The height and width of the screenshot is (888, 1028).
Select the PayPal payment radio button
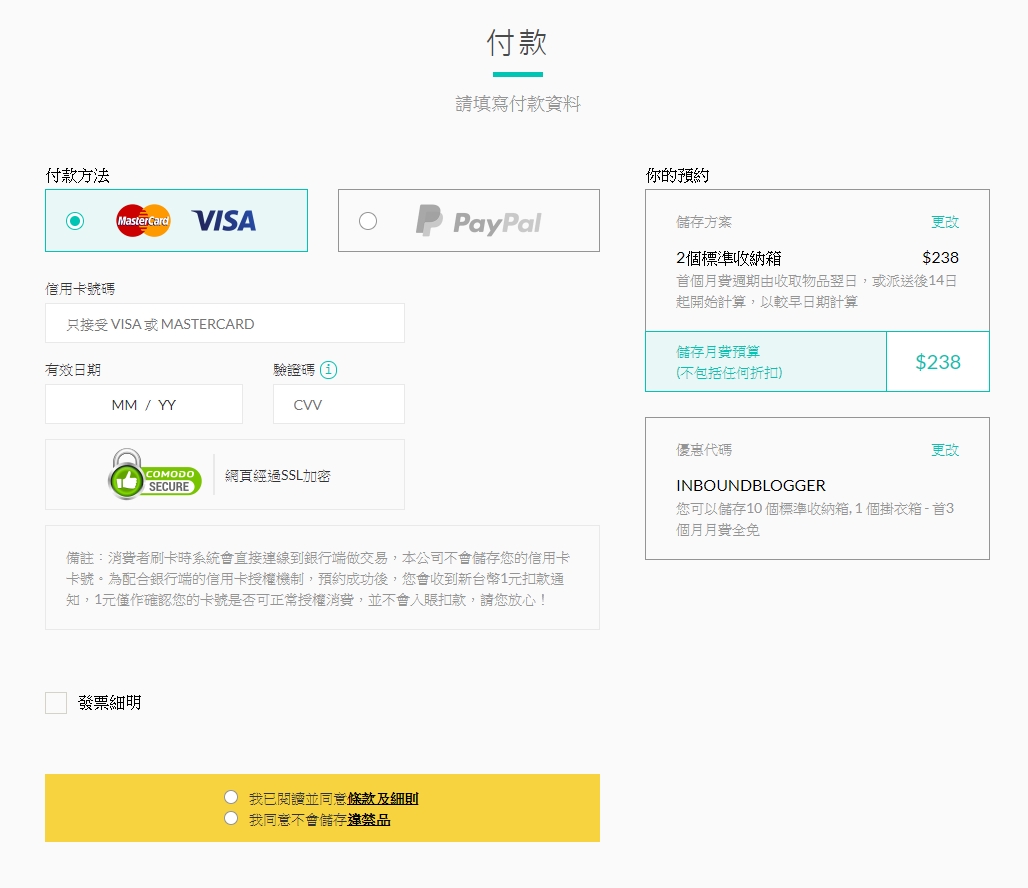[x=368, y=221]
